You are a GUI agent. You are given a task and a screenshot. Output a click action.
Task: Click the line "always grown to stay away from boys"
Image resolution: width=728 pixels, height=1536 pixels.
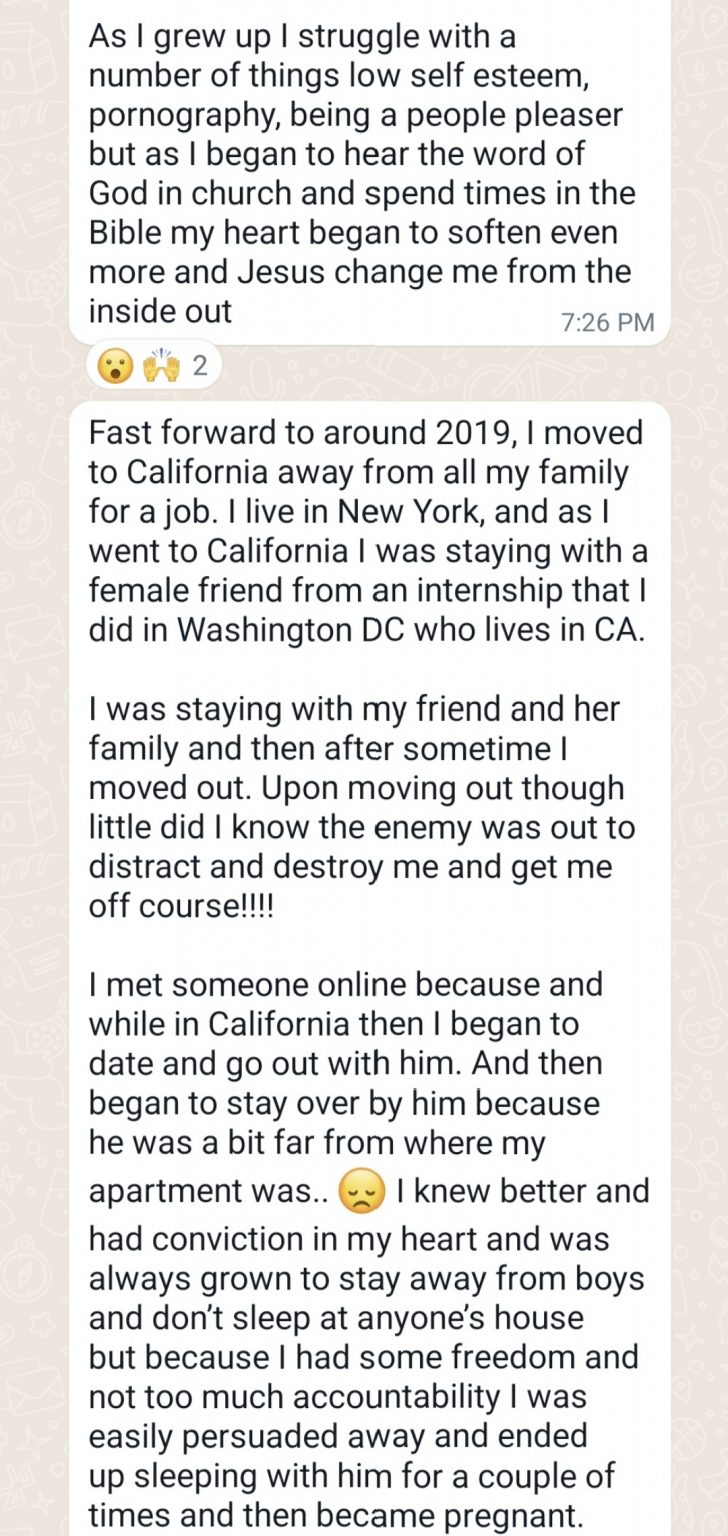[366, 1279]
